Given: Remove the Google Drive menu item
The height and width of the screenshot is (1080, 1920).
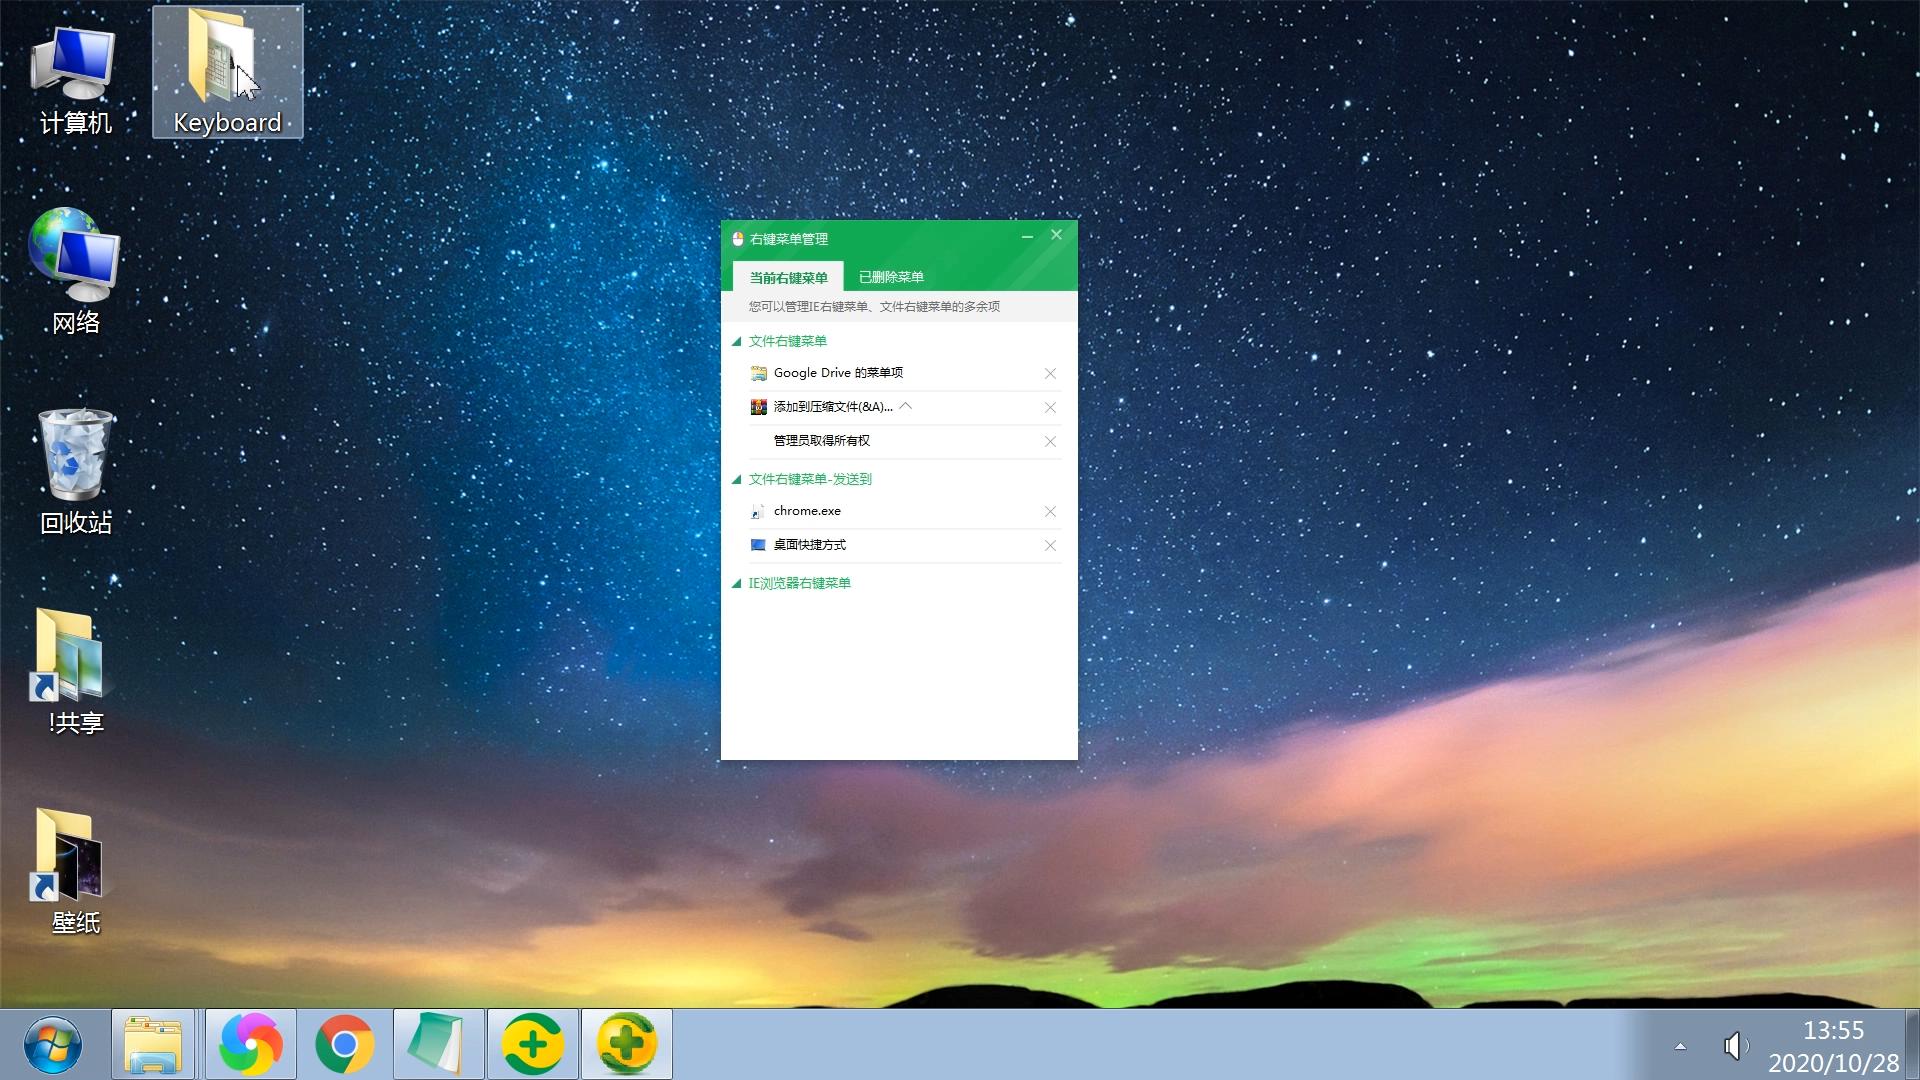Looking at the screenshot, I should [1050, 374].
